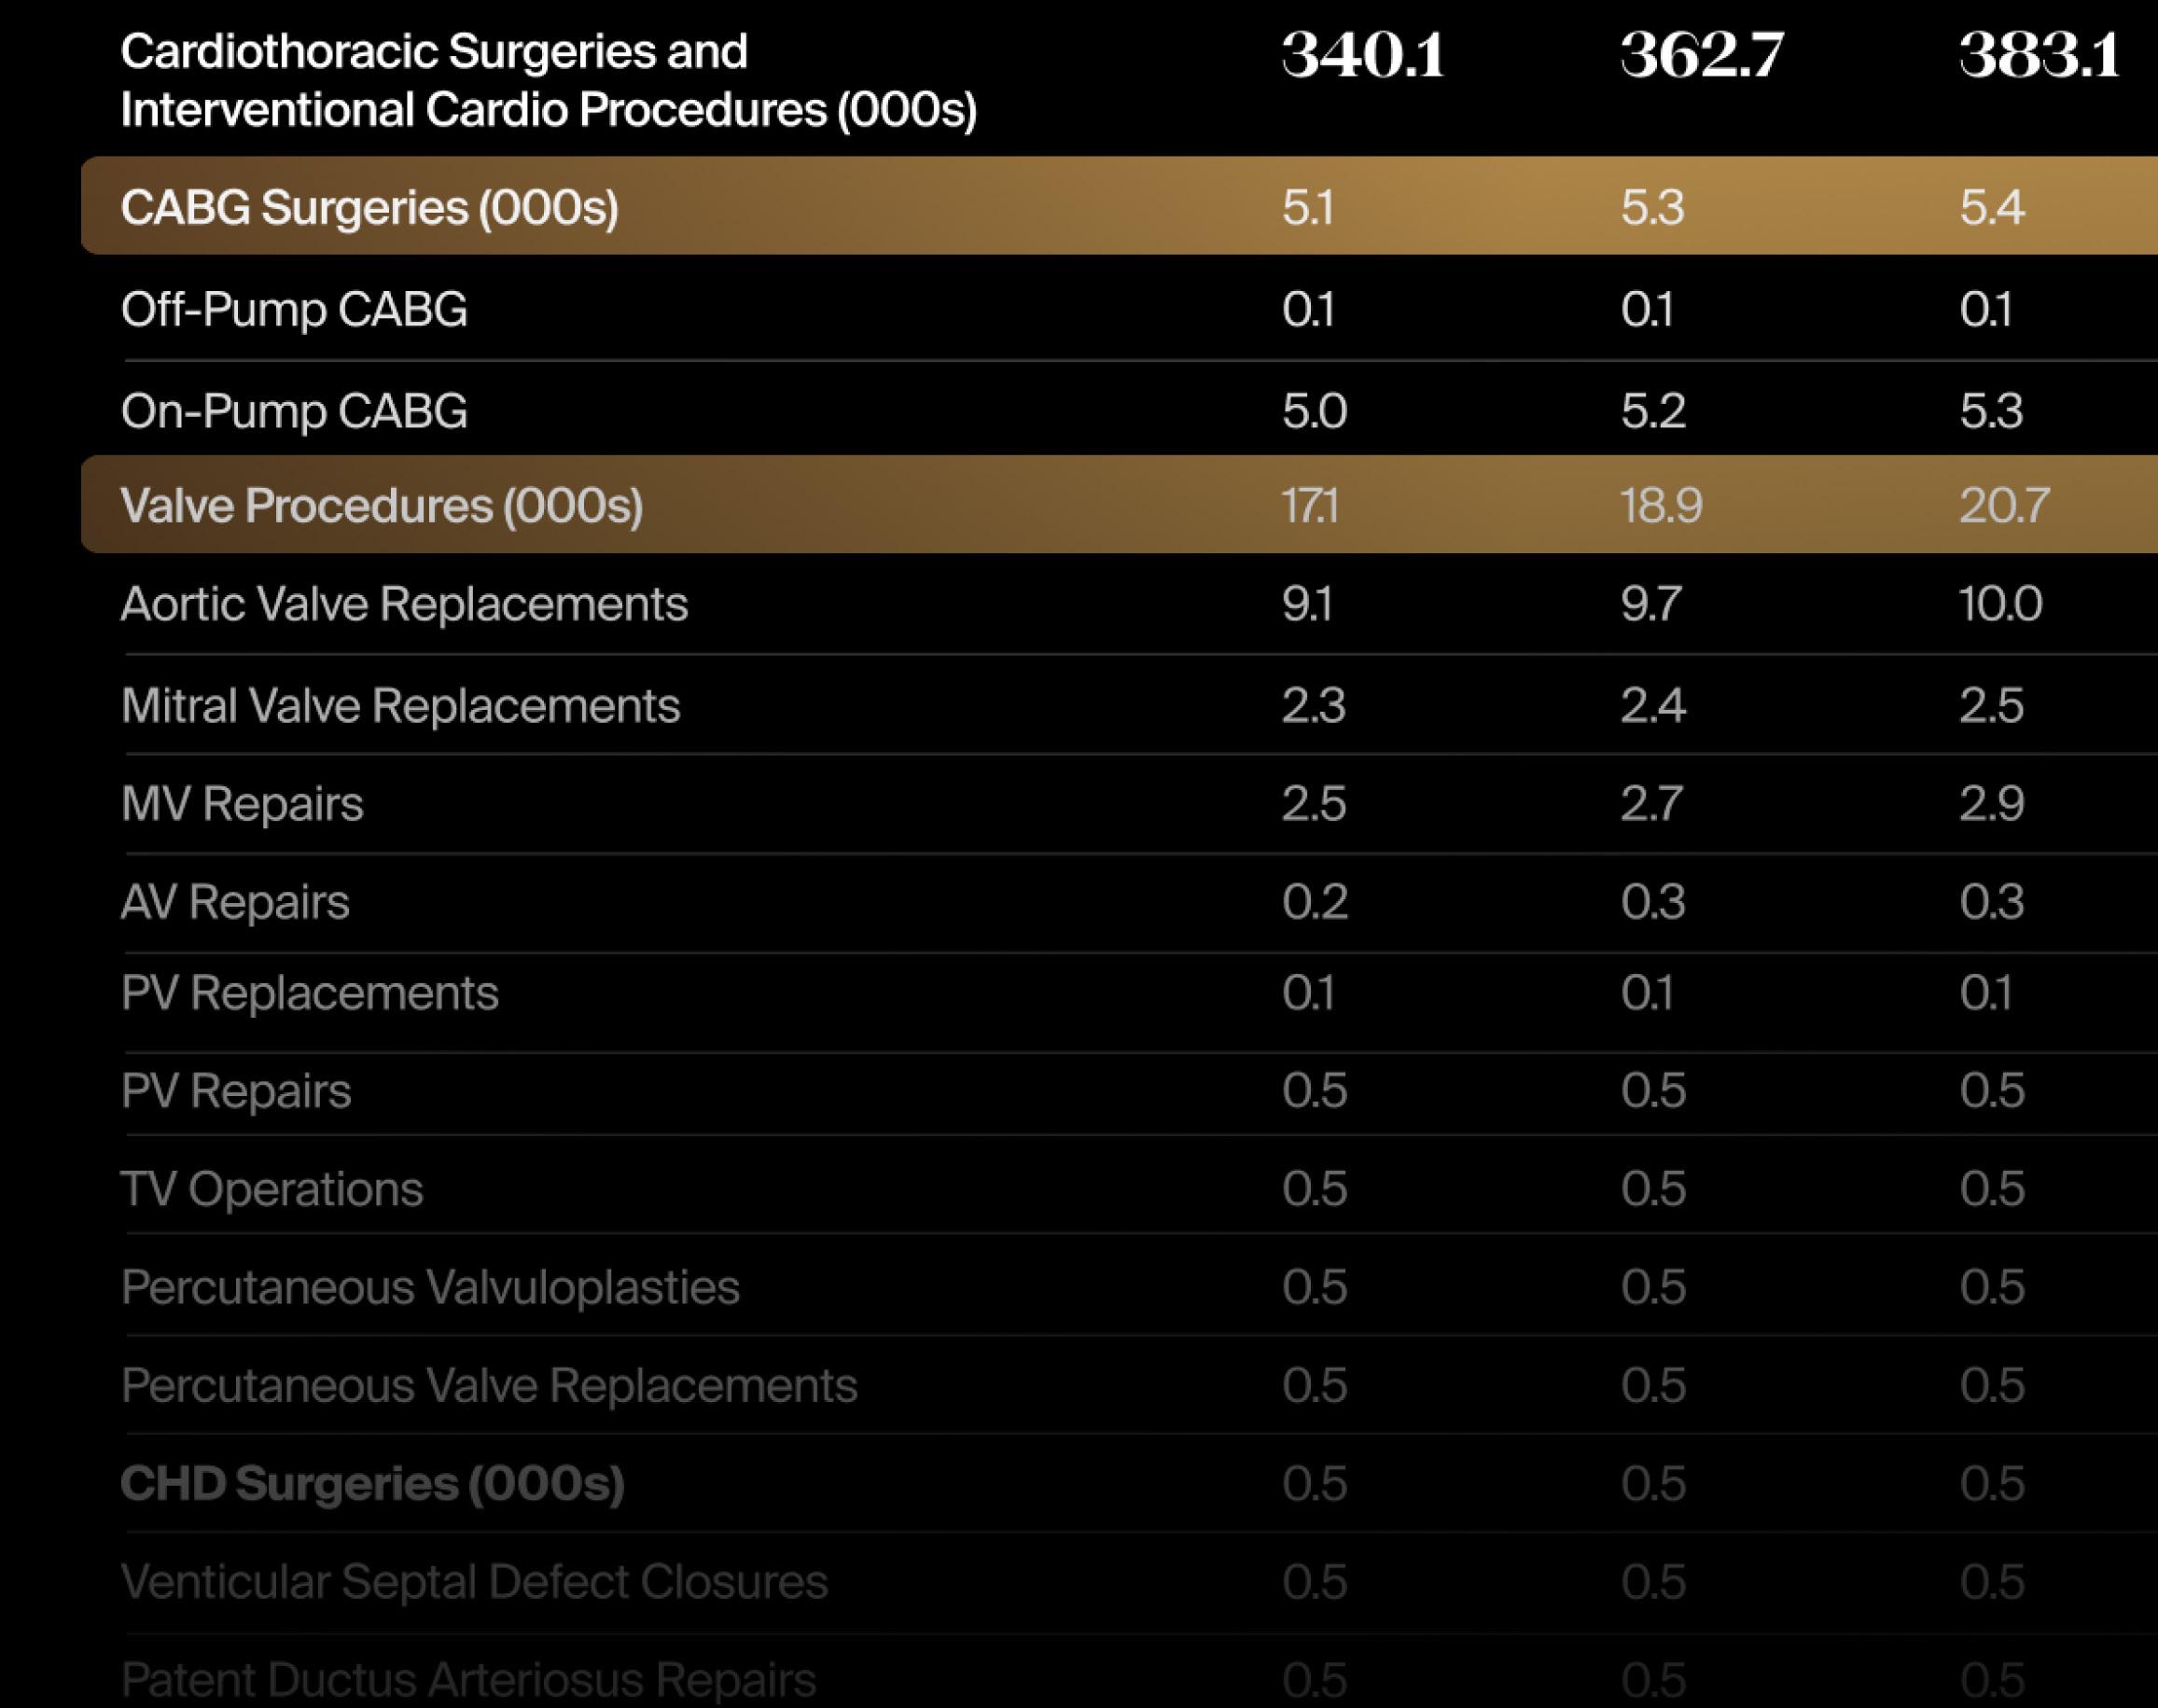Click the Valve Procedures (000s) highlighted row

(381, 505)
